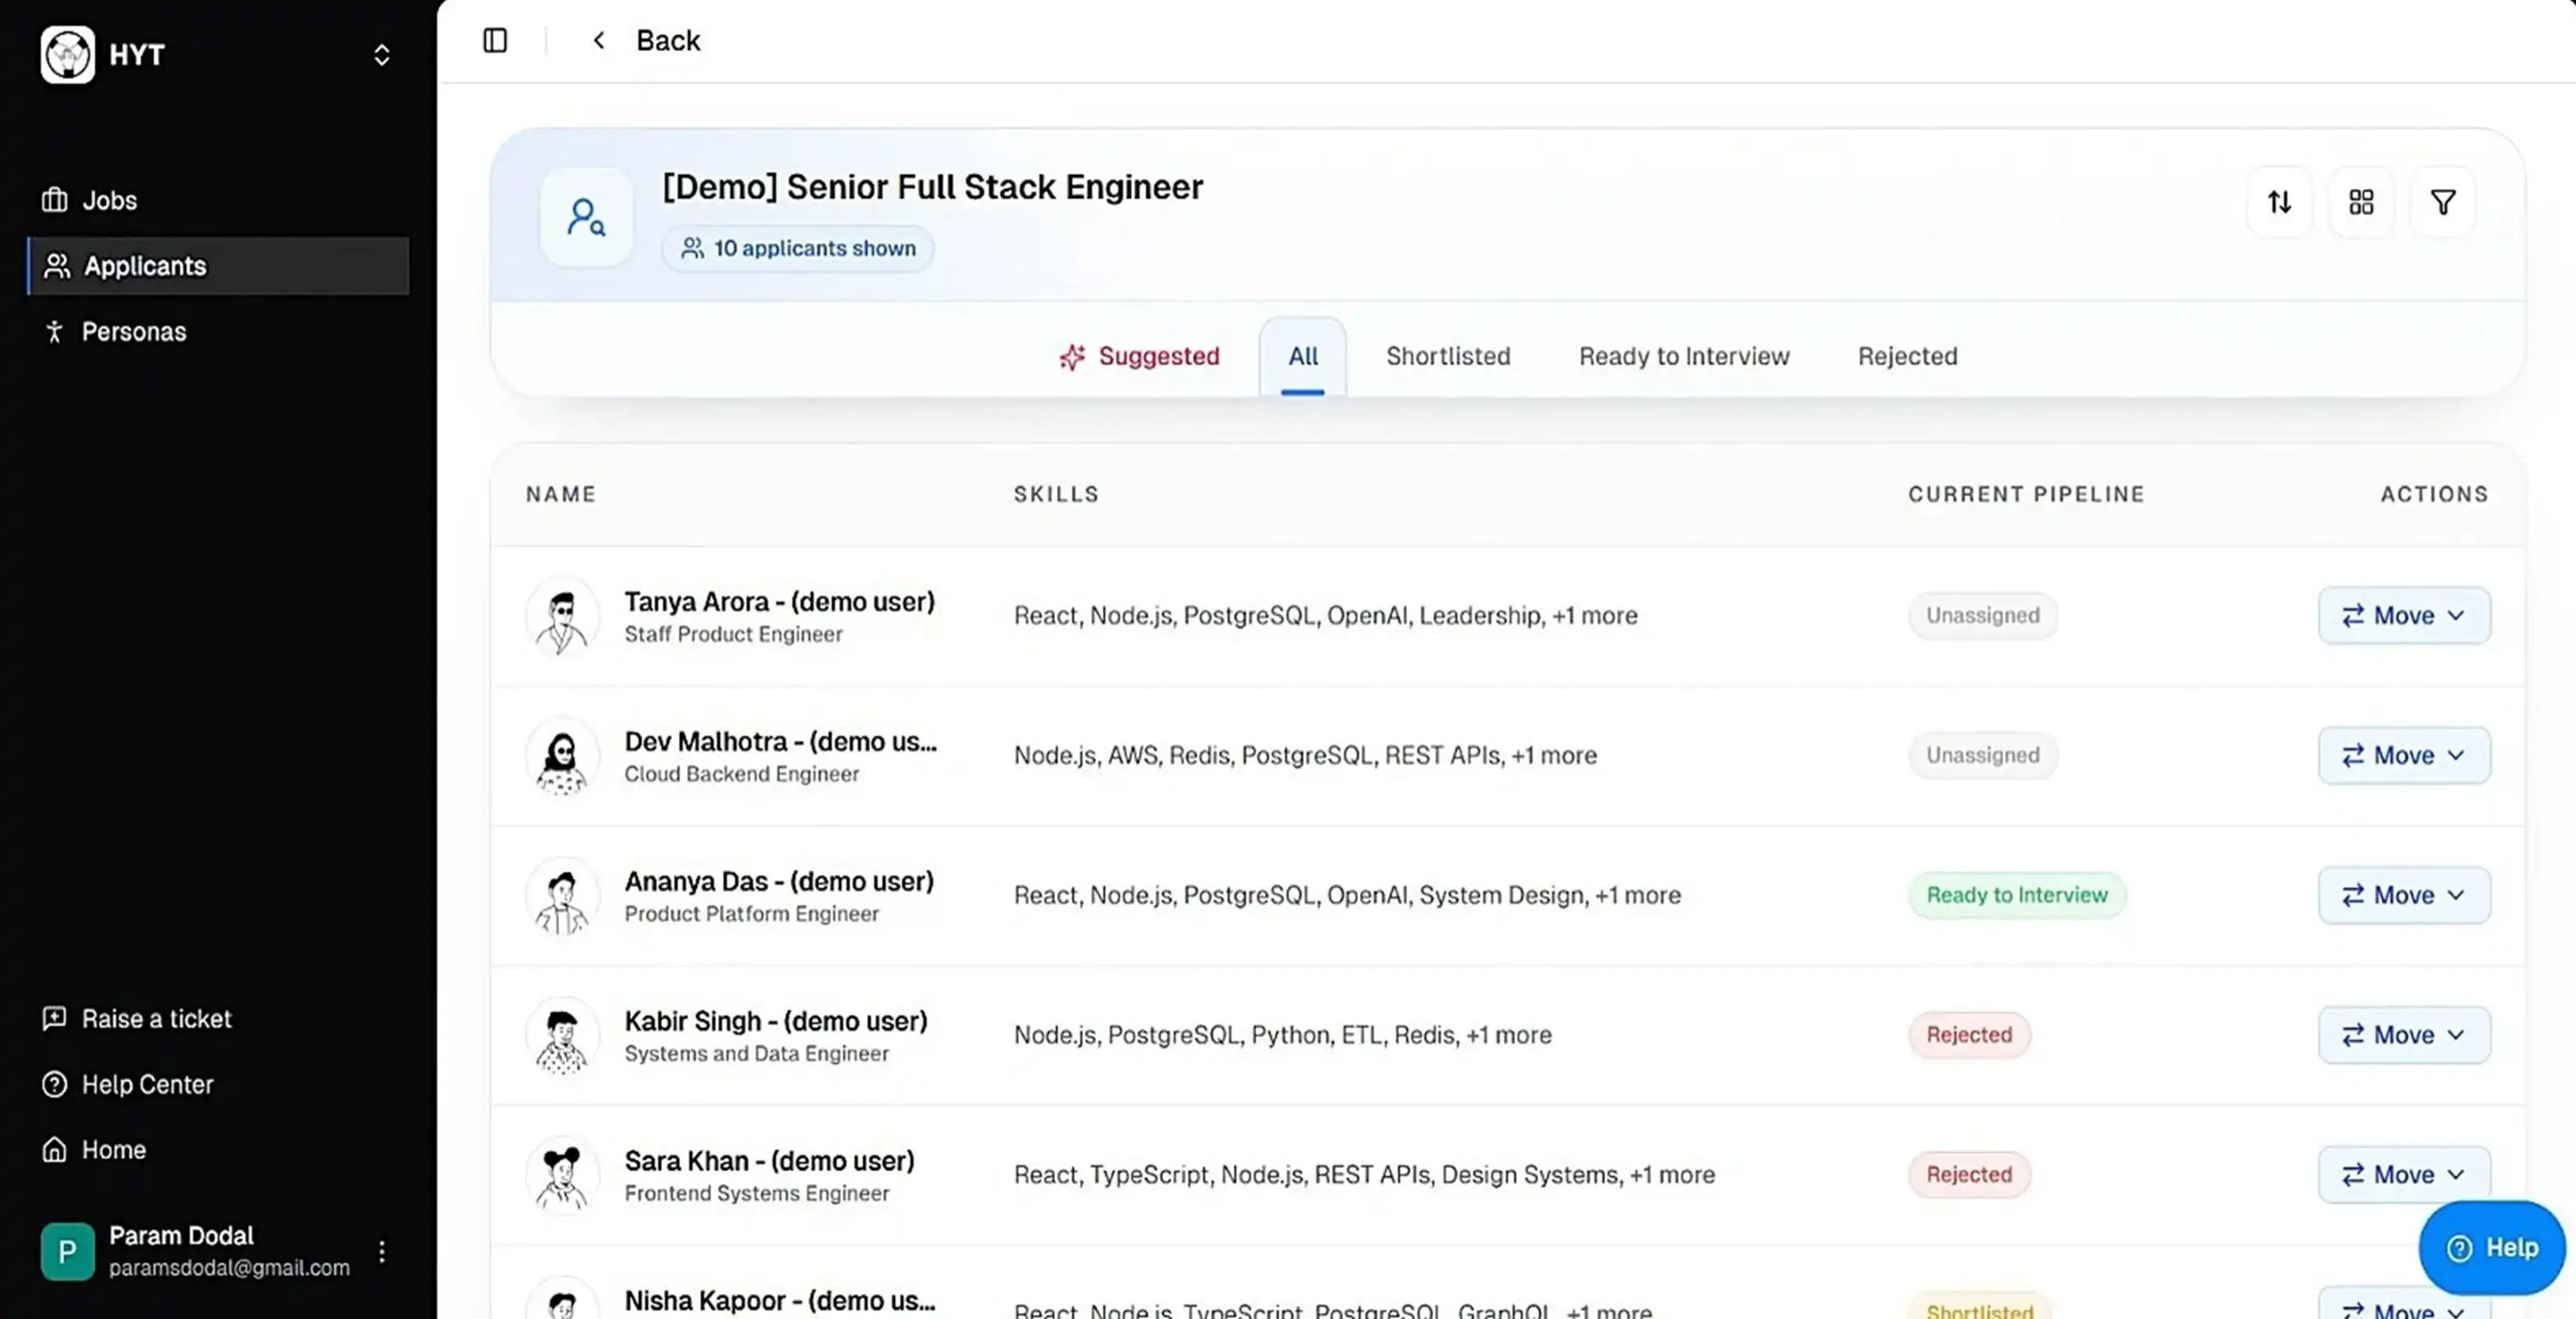Expand the HYT workspace switcher chevrons
The image size is (2576, 1319).
(x=382, y=54)
